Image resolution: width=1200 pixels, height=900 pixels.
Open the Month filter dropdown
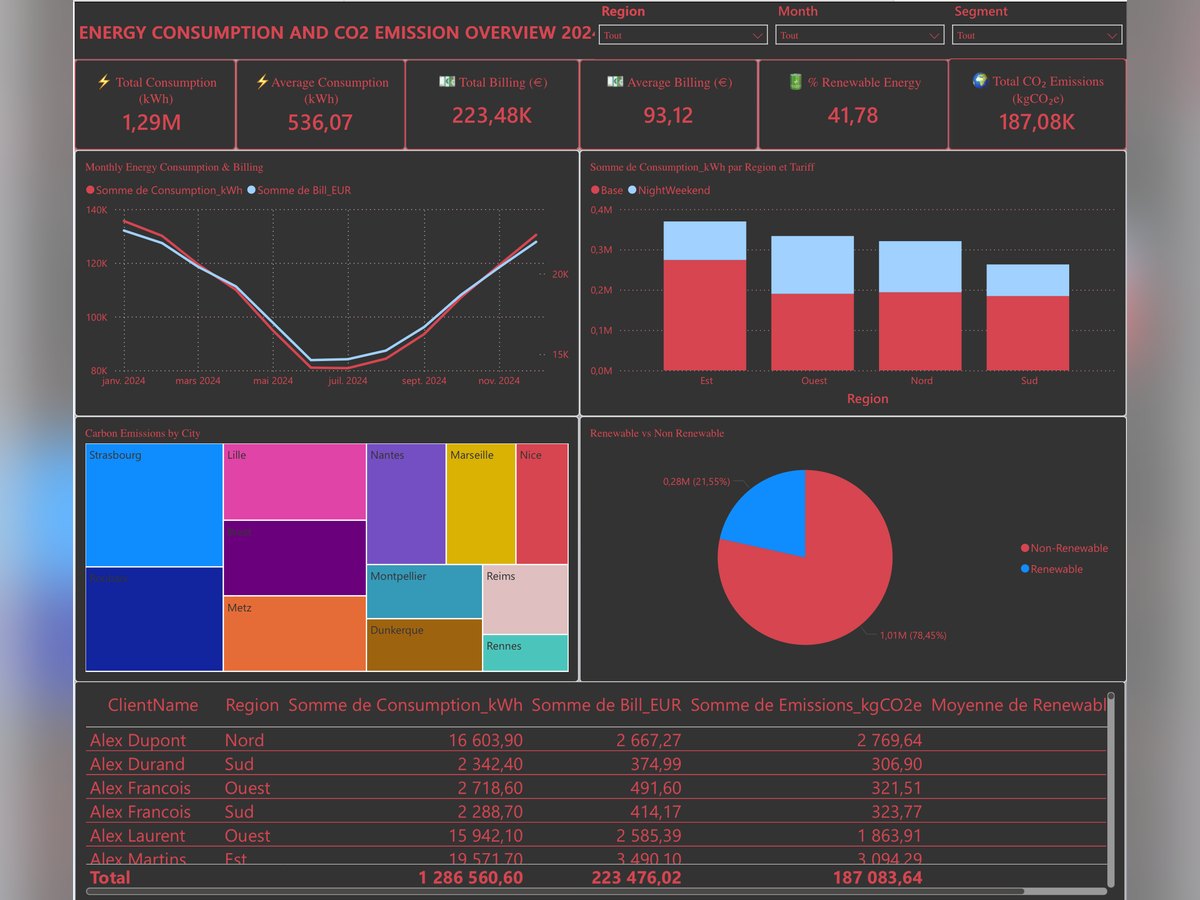(x=934, y=34)
